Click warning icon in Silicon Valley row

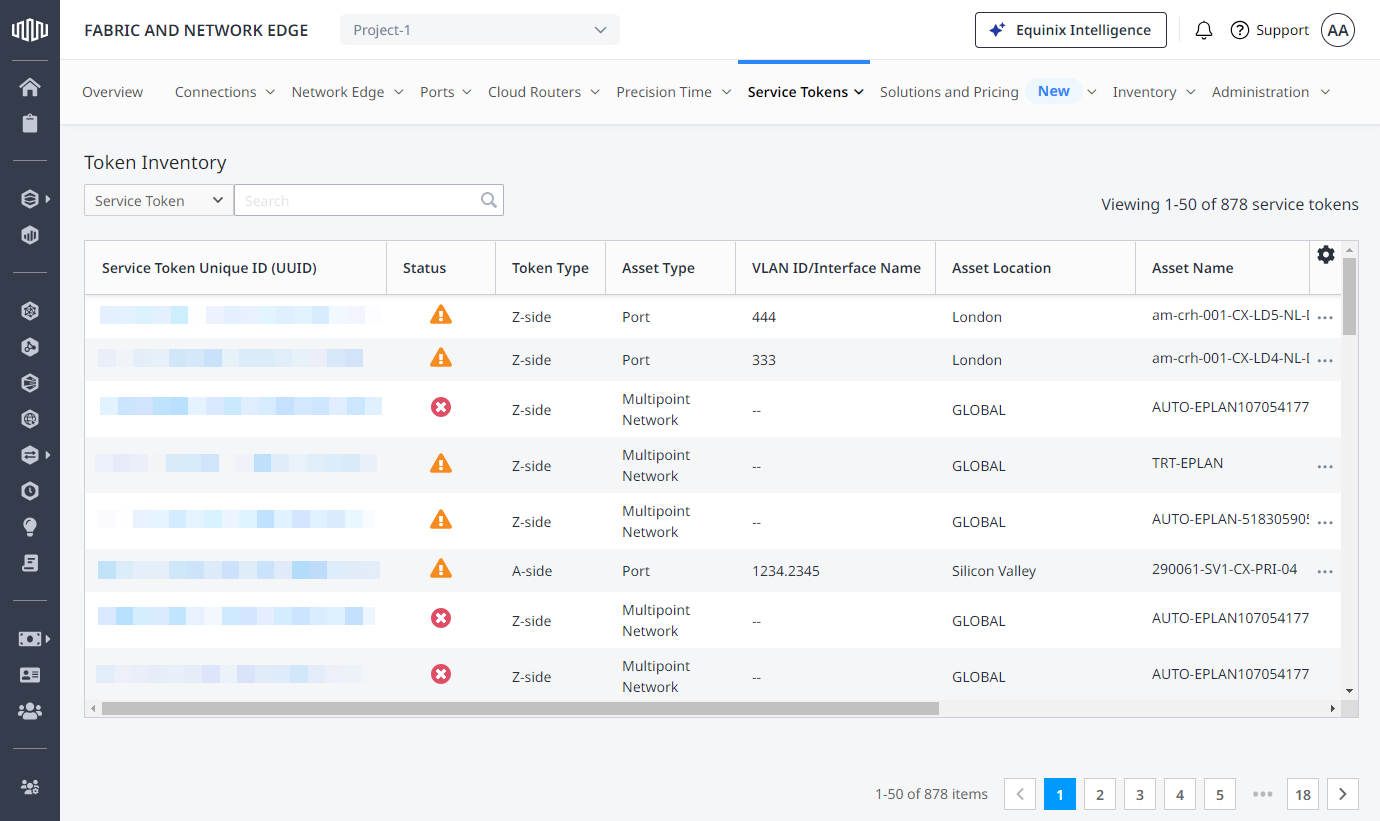click(x=441, y=569)
